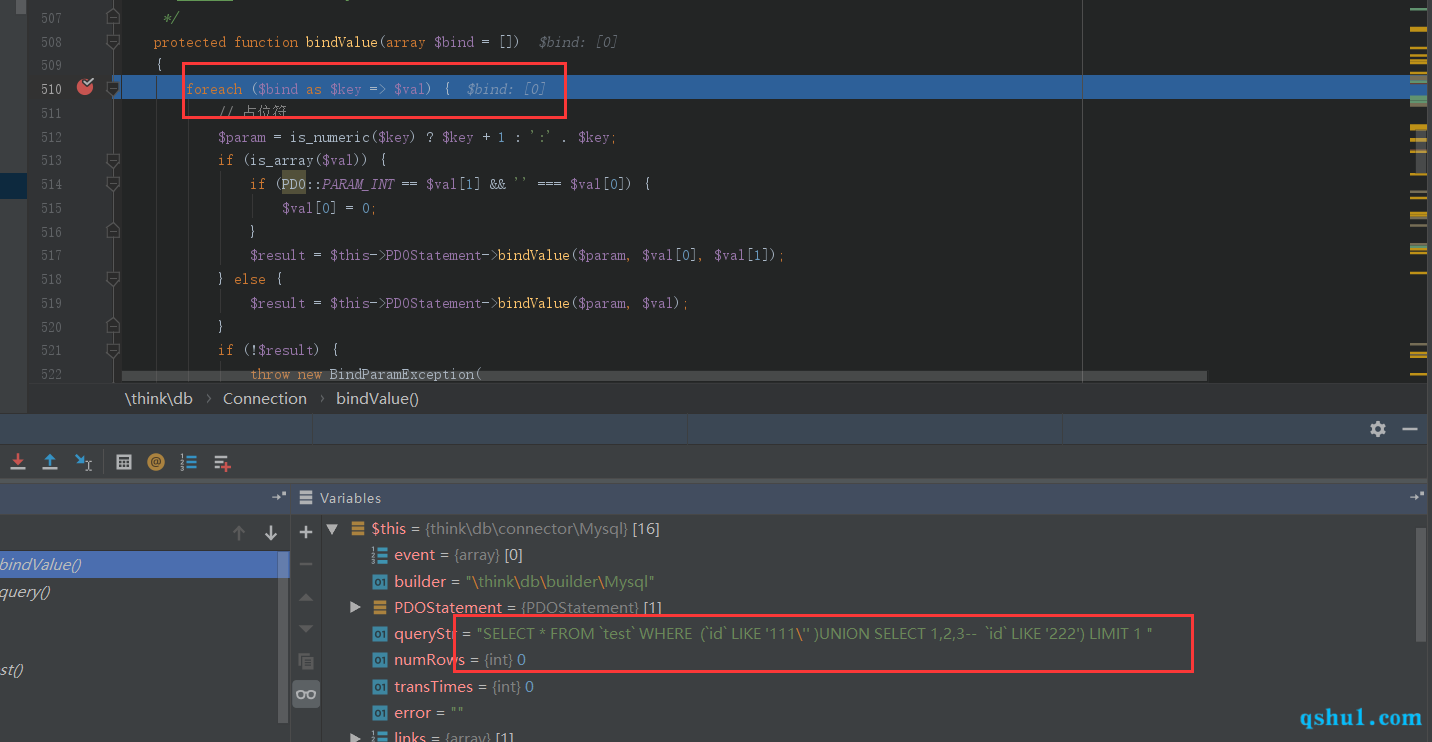
Task: Click the Variables panel title
Action: click(x=350, y=498)
